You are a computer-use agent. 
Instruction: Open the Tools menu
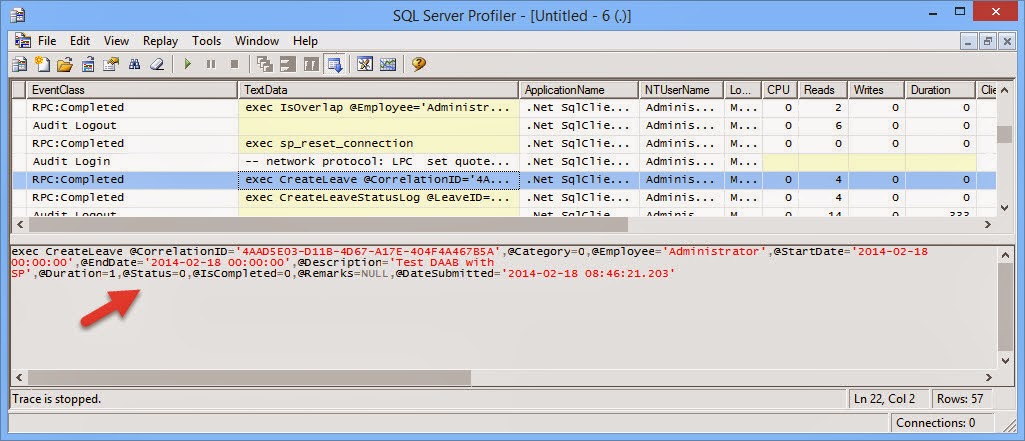point(207,41)
